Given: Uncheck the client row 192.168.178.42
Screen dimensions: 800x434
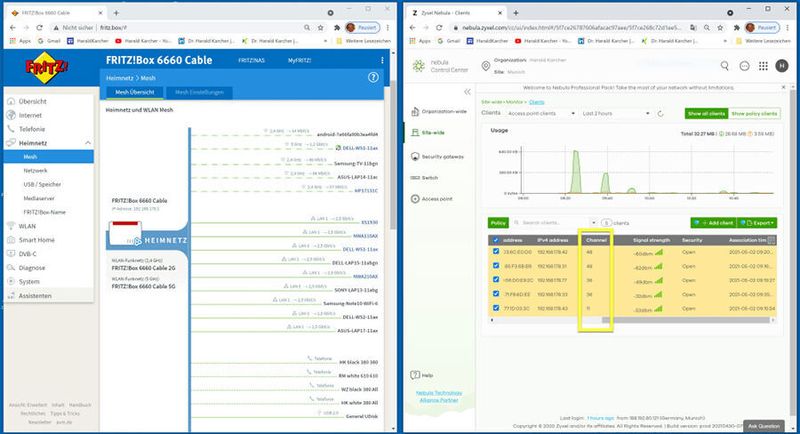Looking at the screenshot, I should pyautogui.click(x=496, y=251).
